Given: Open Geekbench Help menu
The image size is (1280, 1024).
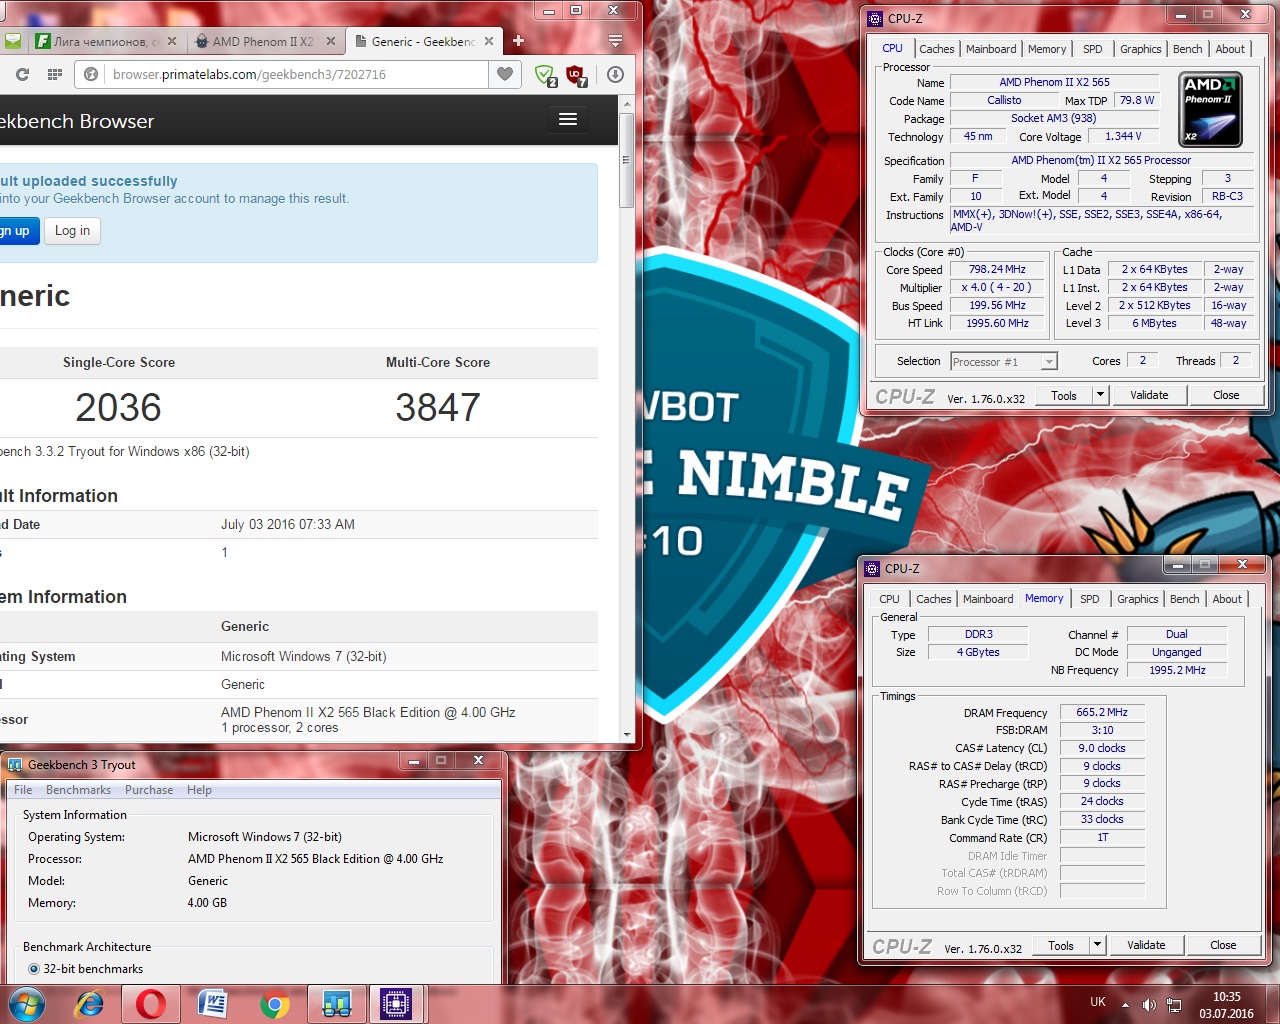Looking at the screenshot, I should tap(199, 790).
